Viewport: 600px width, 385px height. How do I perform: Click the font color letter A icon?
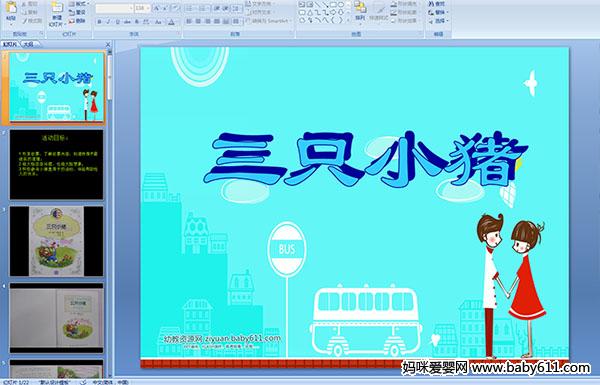coord(171,22)
